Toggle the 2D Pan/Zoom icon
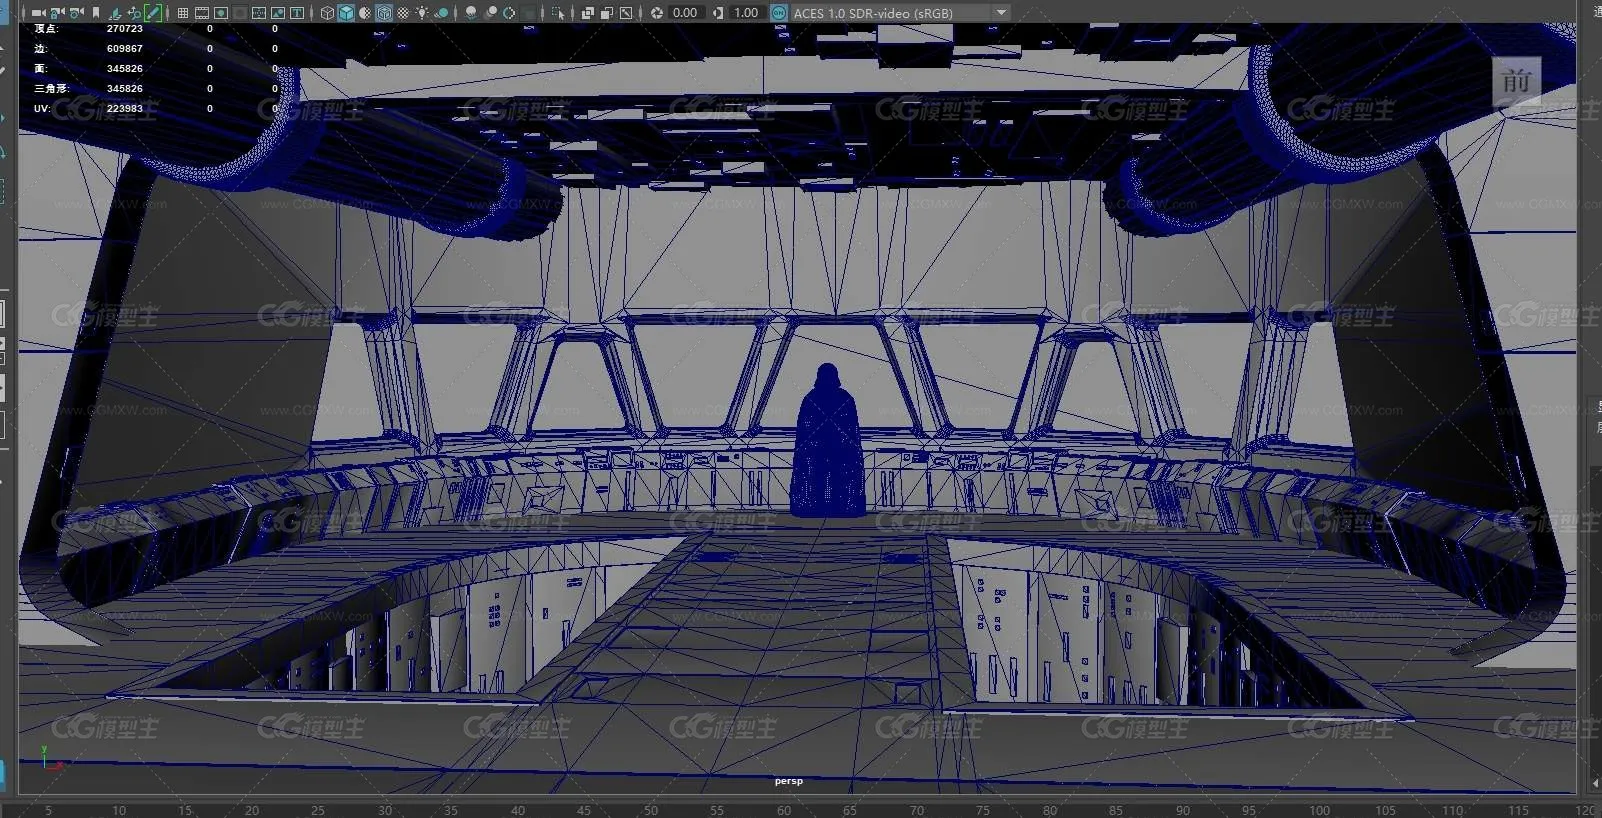The width and height of the screenshot is (1602, 818). coord(134,13)
